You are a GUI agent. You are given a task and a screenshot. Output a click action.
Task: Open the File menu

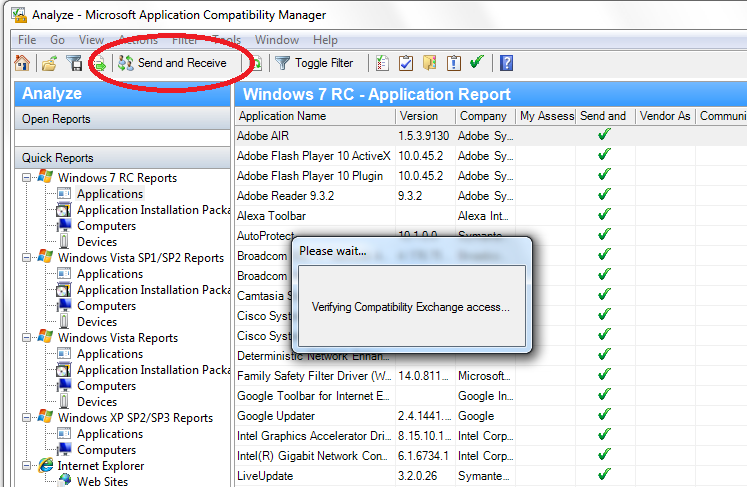tap(27, 40)
